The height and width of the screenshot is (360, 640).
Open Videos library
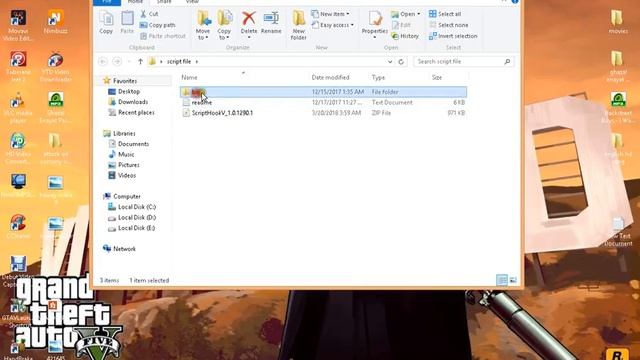tap(127, 176)
